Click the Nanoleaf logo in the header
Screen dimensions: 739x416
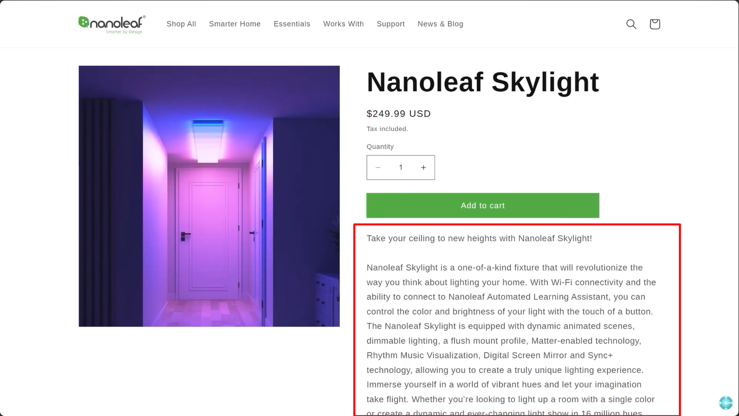pyautogui.click(x=112, y=24)
